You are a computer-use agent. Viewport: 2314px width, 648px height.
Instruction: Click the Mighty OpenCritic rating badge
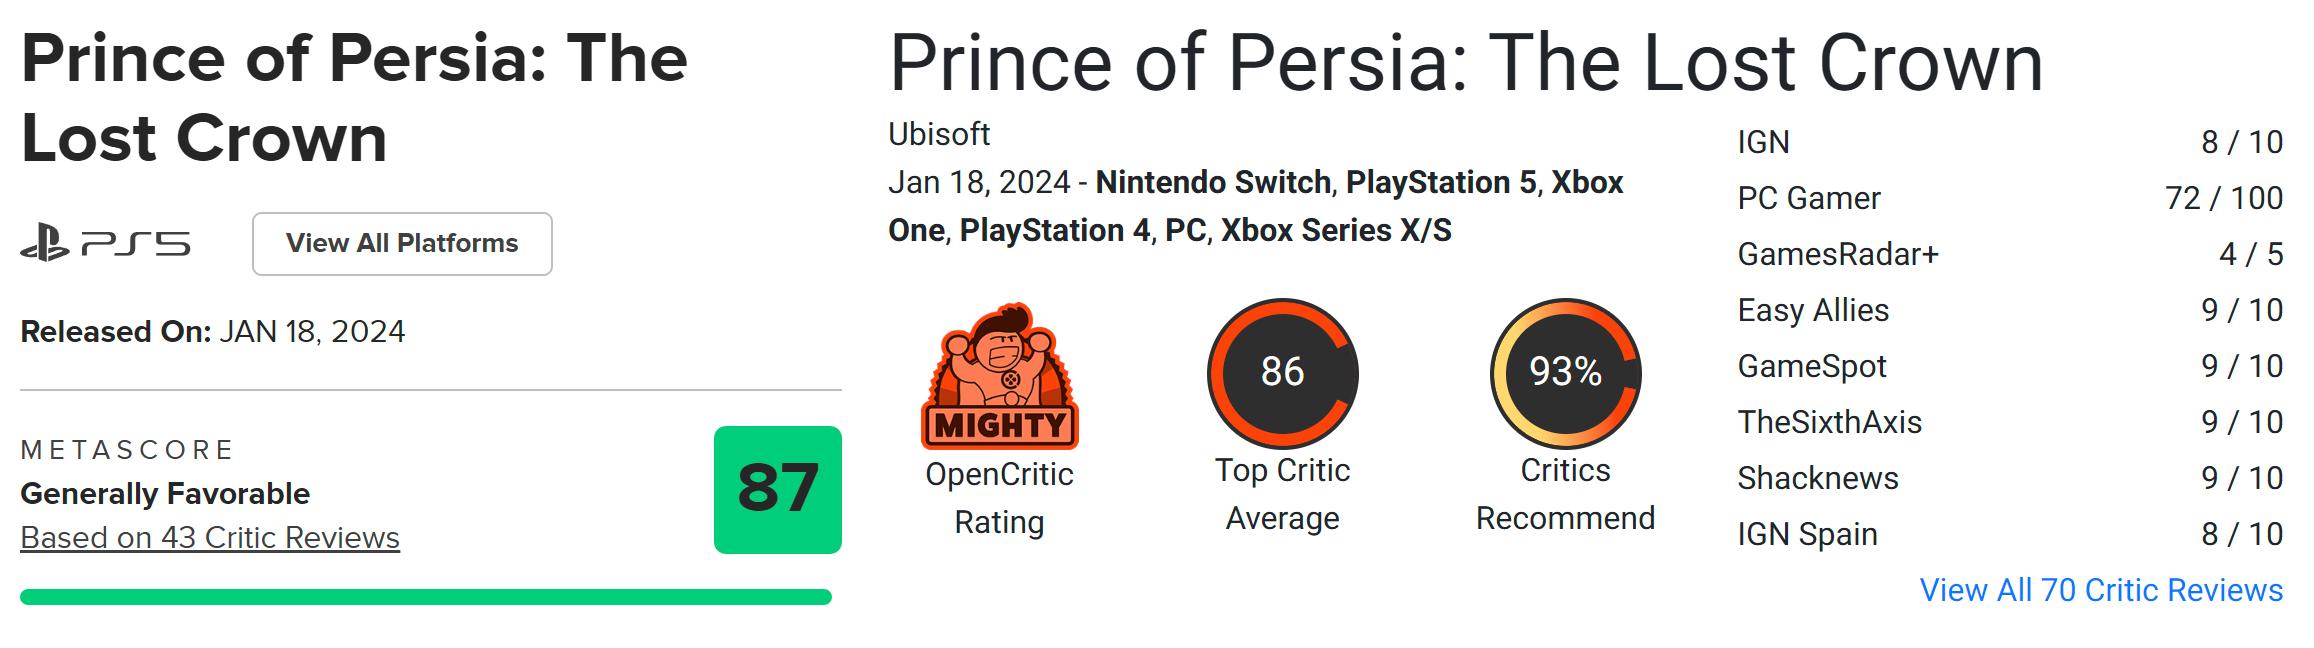pyautogui.click(x=999, y=376)
